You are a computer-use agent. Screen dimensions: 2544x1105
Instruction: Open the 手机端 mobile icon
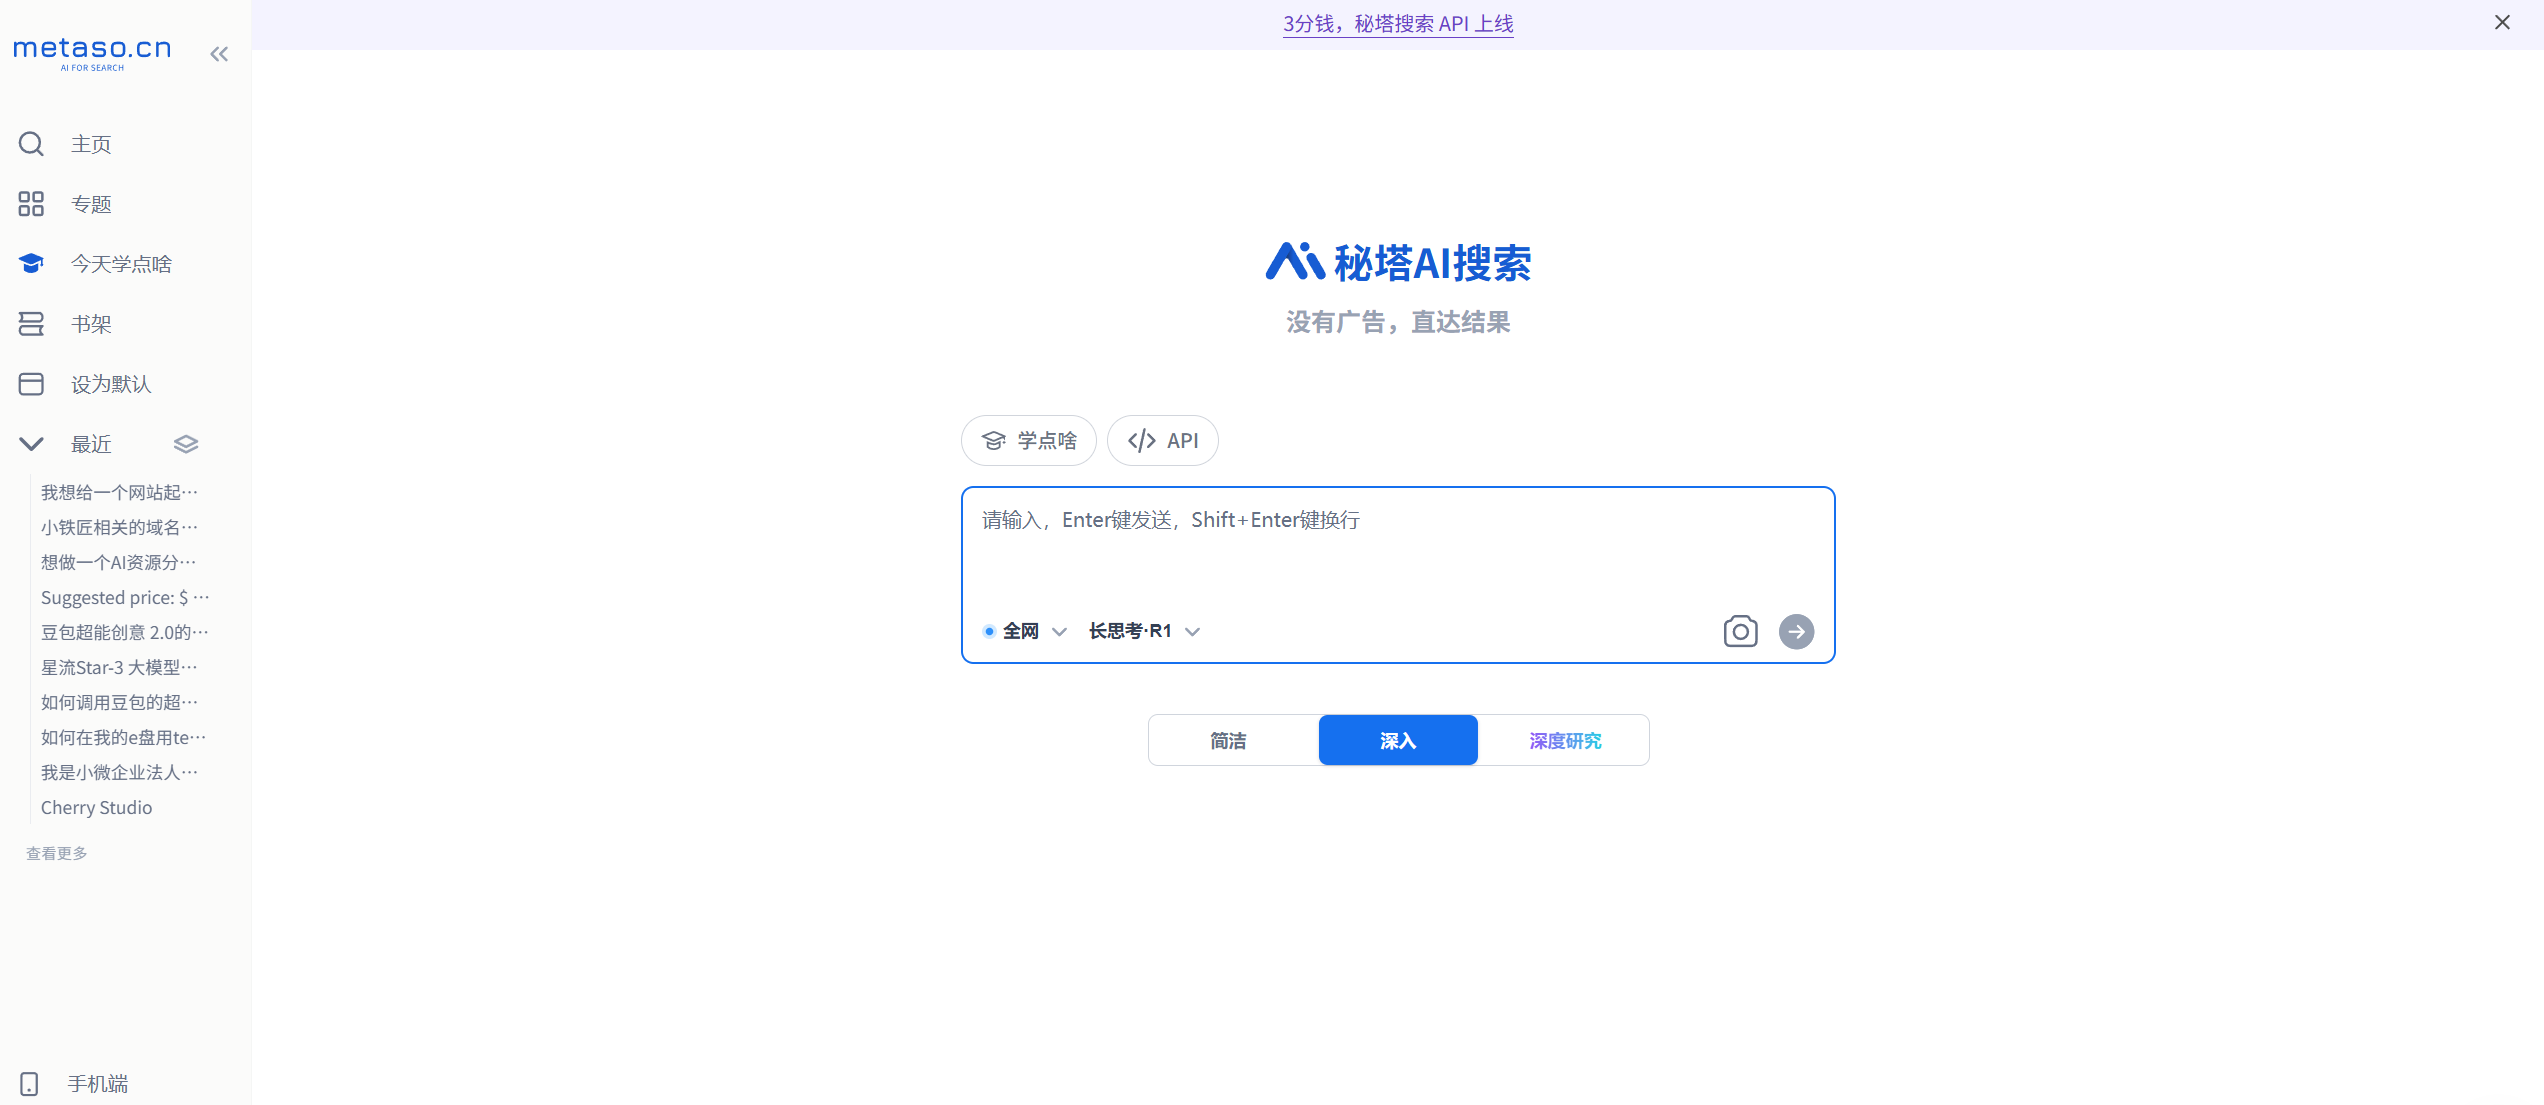(29, 1083)
